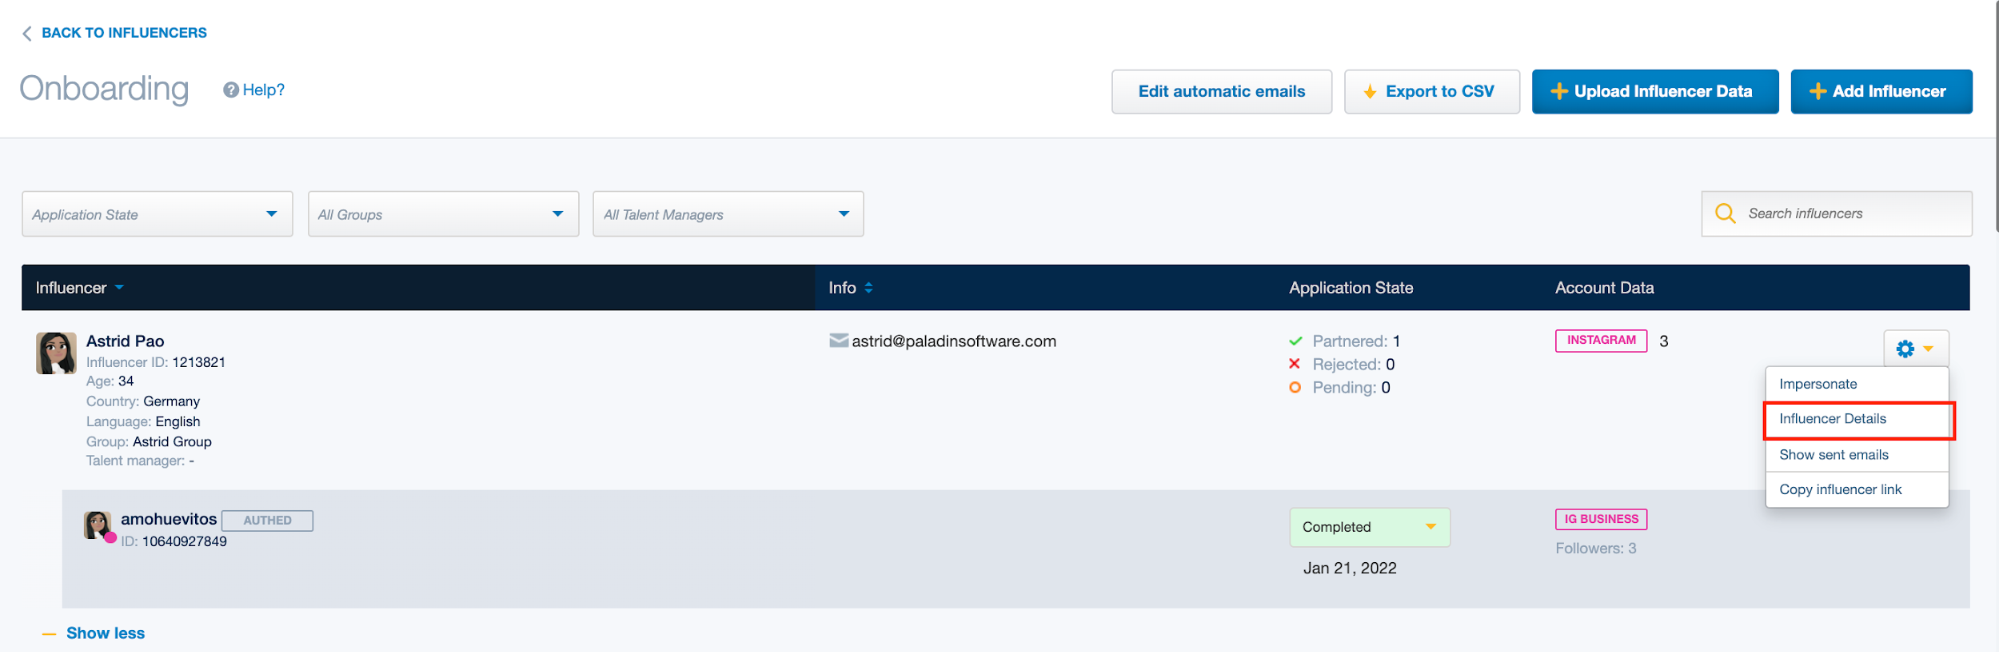This screenshot has height=652, width=1999.
Task: Click the orange Pending circle icon
Action: pyautogui.click(x=1295, y=387)
